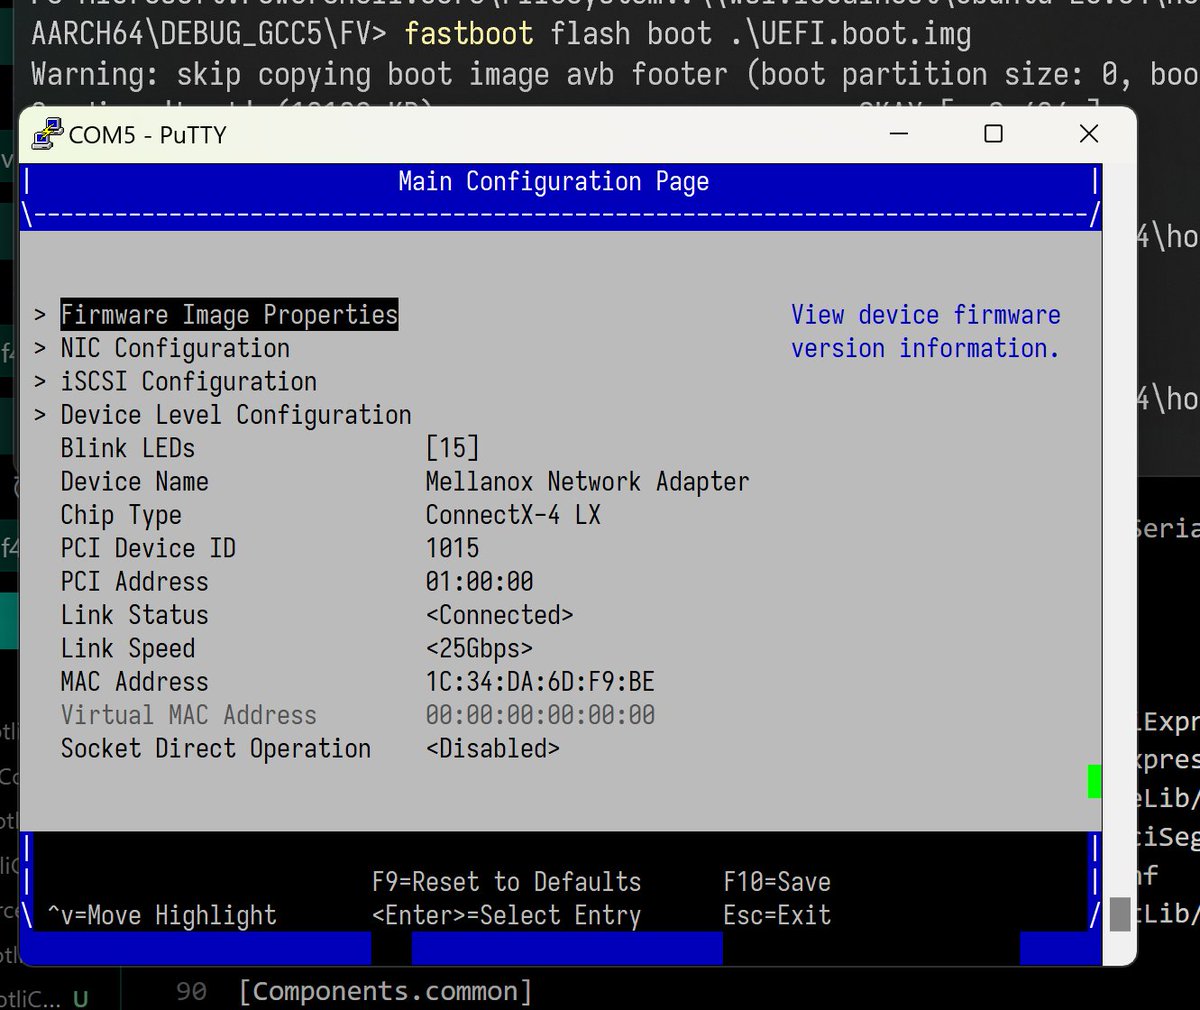Click <Enter>=Select Entry hint
This screenshot has width=1200, height=1010.
pyautogui.click(x=507, y=915)
